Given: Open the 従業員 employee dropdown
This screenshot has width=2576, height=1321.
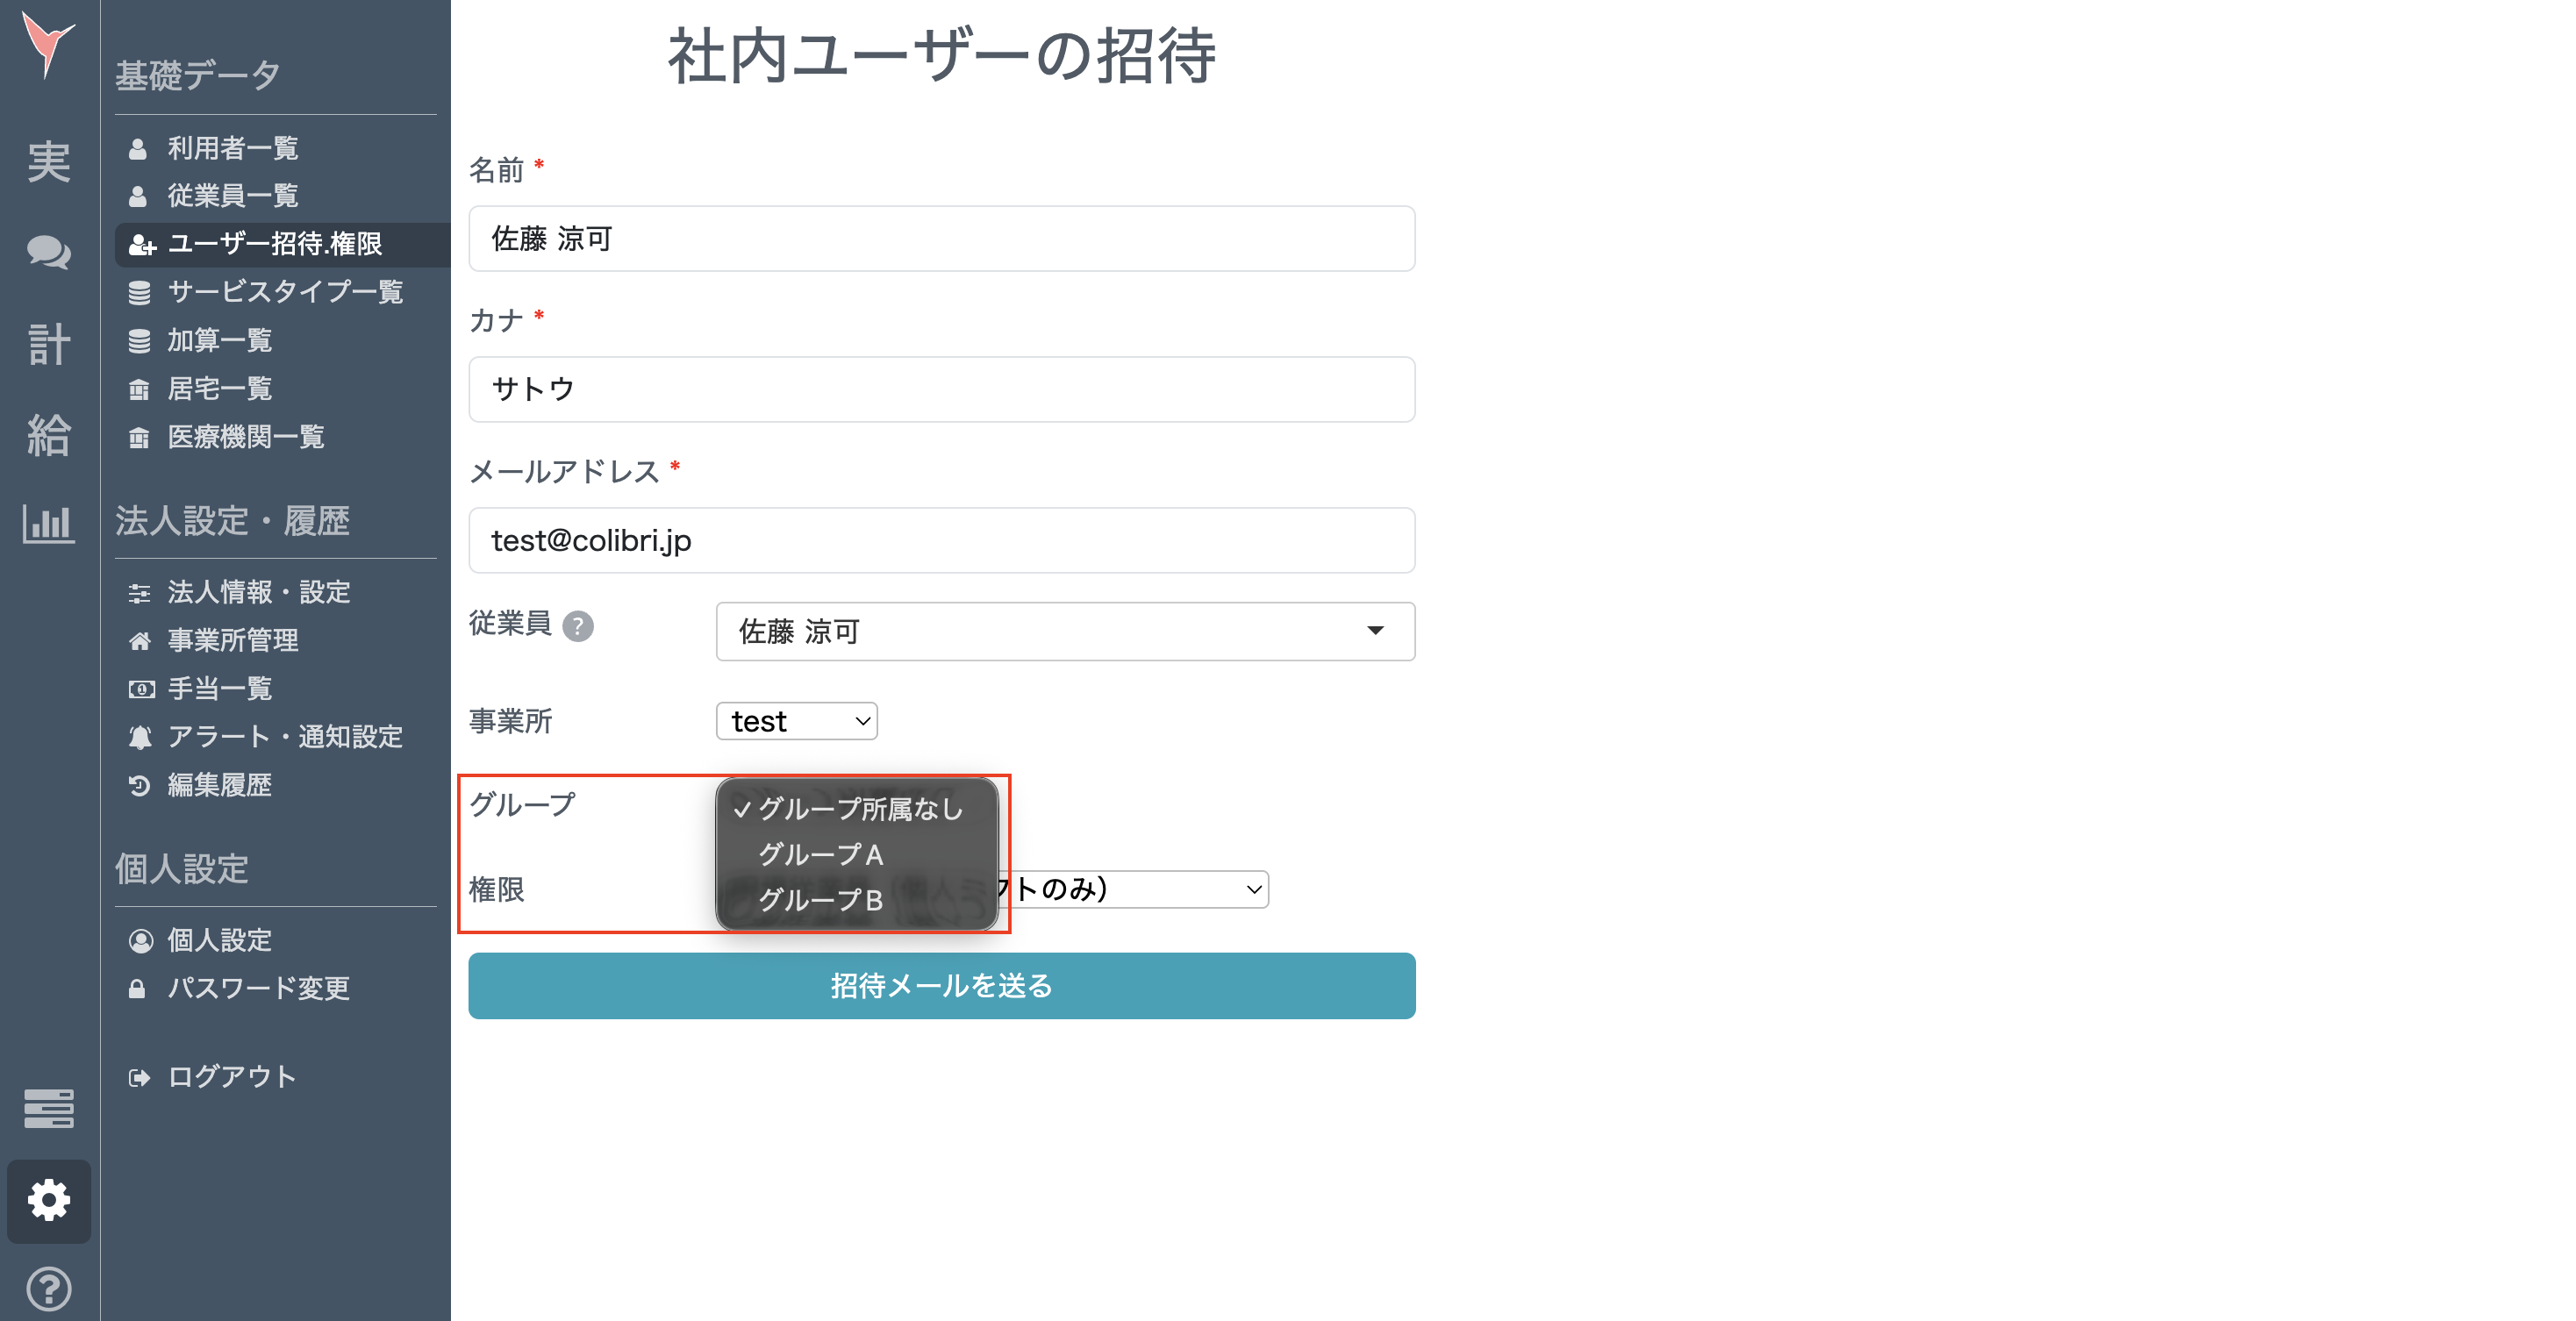Looking at the screenshot, I should pyautogui.click(x=1065, y=631).
